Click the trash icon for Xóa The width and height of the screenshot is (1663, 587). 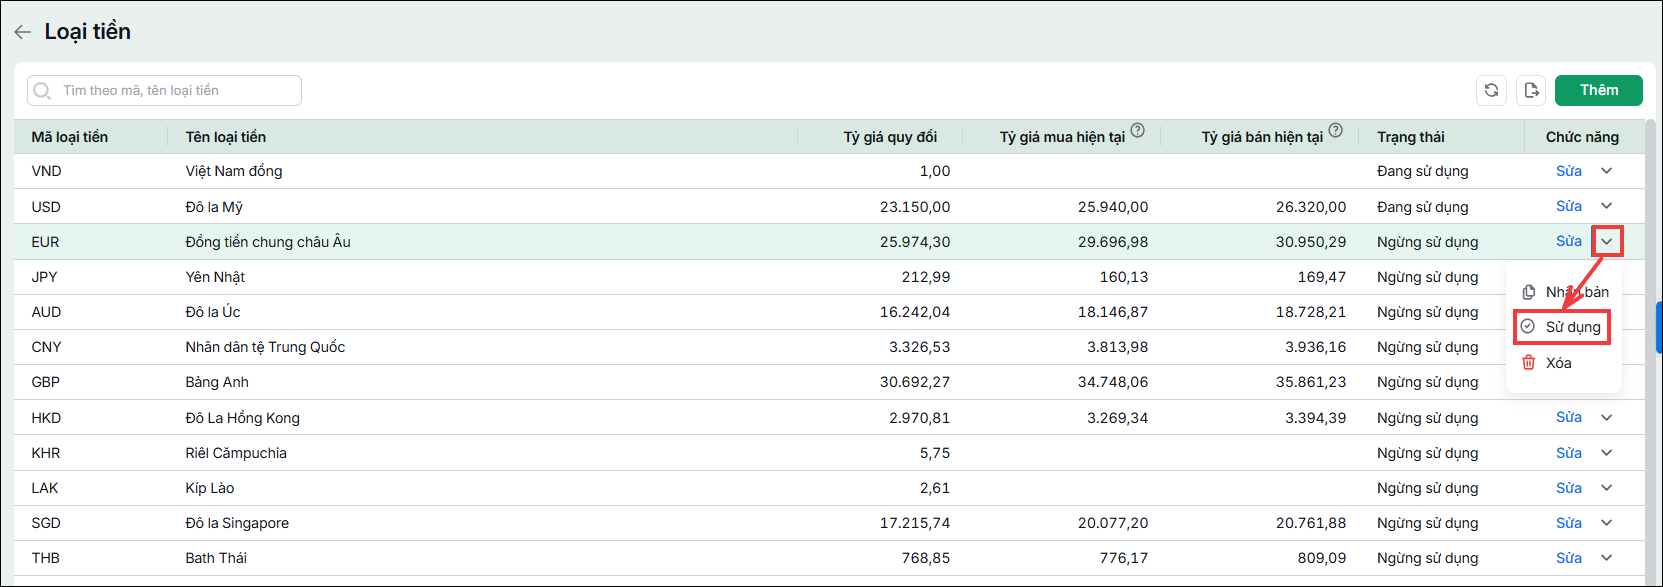[x=1528, y=363]
